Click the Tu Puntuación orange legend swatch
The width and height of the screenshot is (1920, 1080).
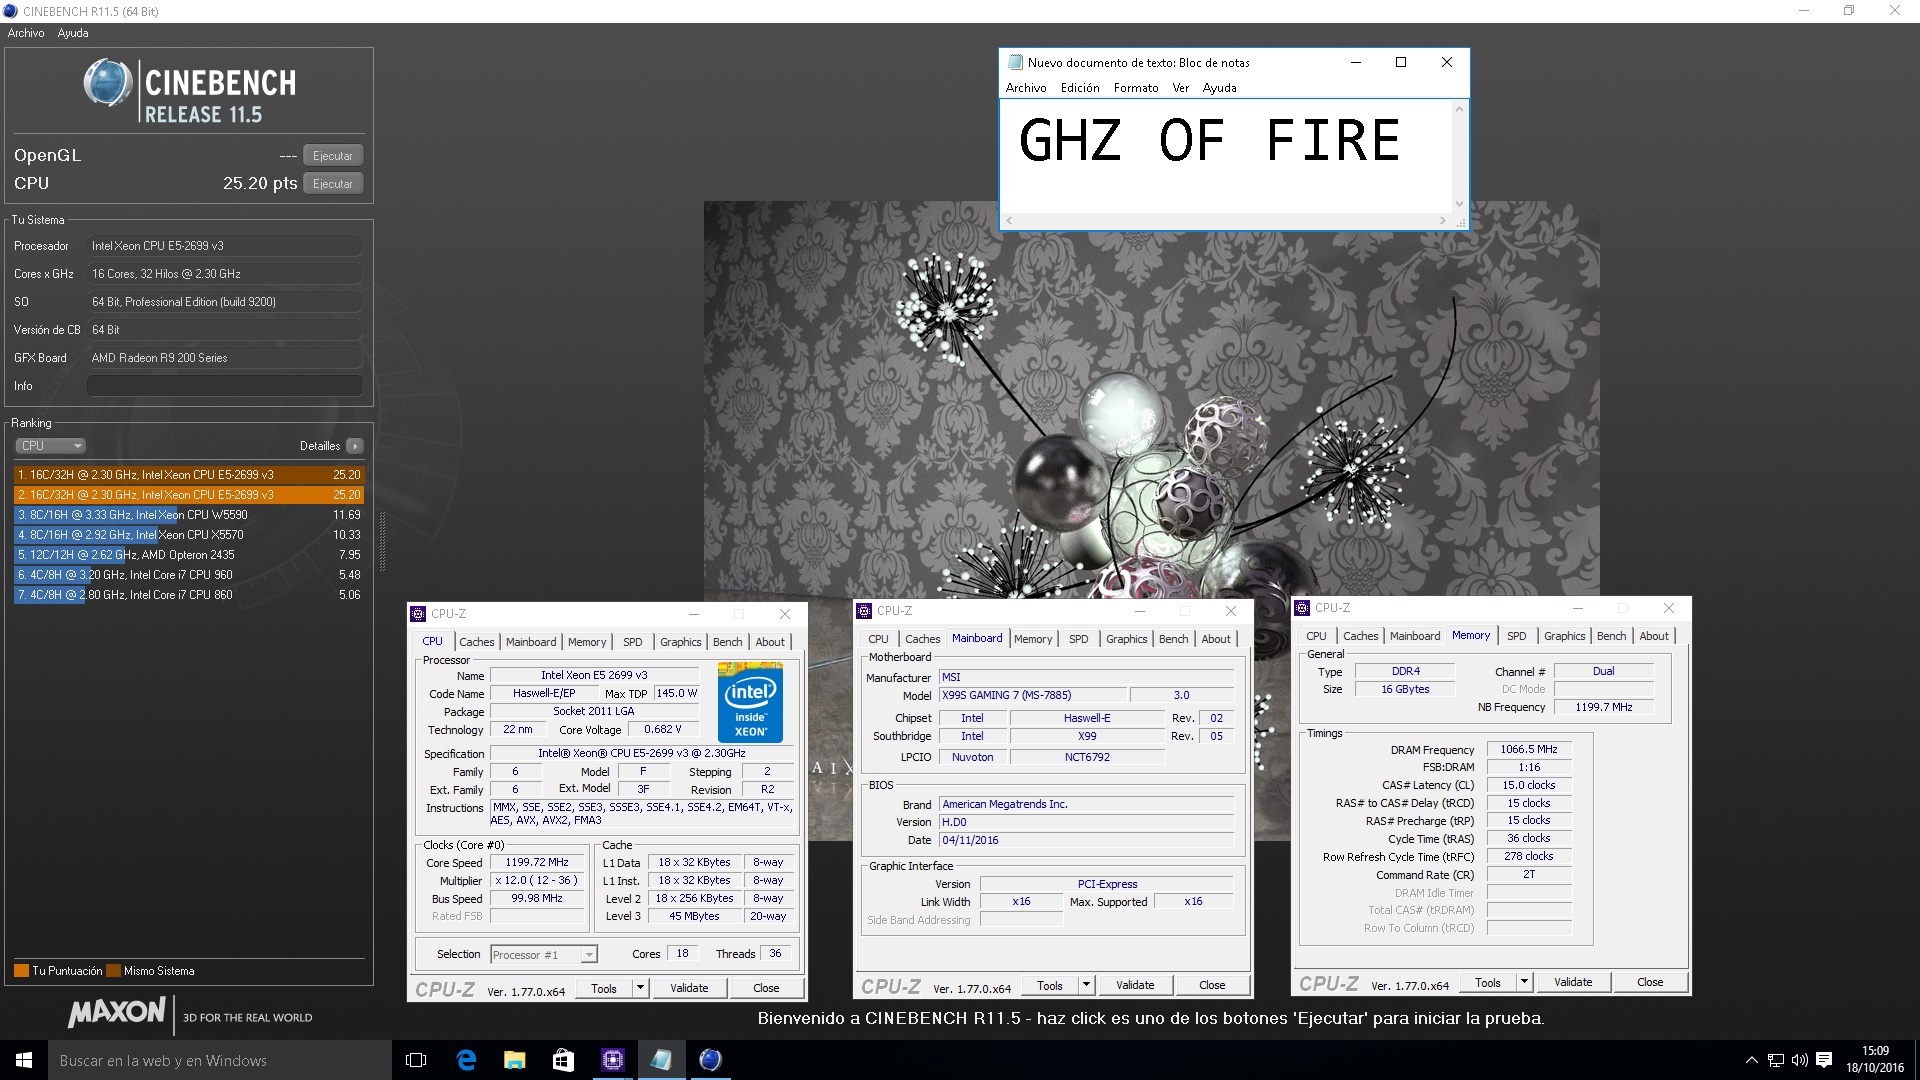[x=21, y=971]
